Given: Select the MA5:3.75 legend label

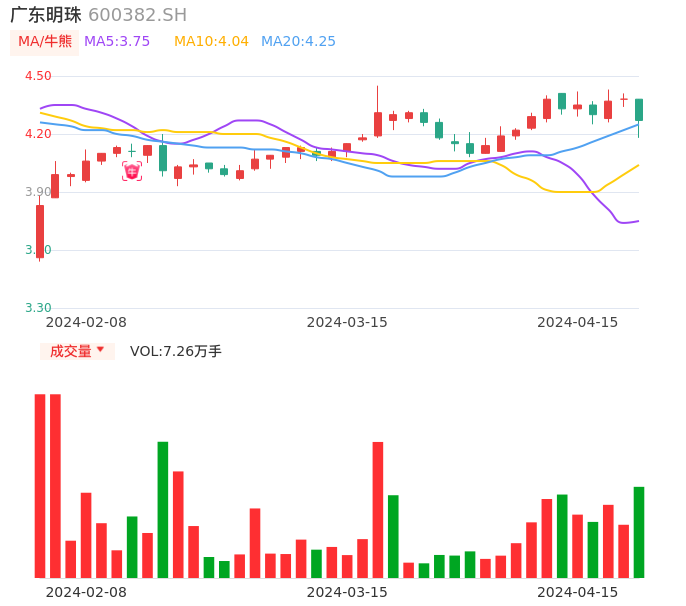Looking at the screenshot, I should click(117, 42).
